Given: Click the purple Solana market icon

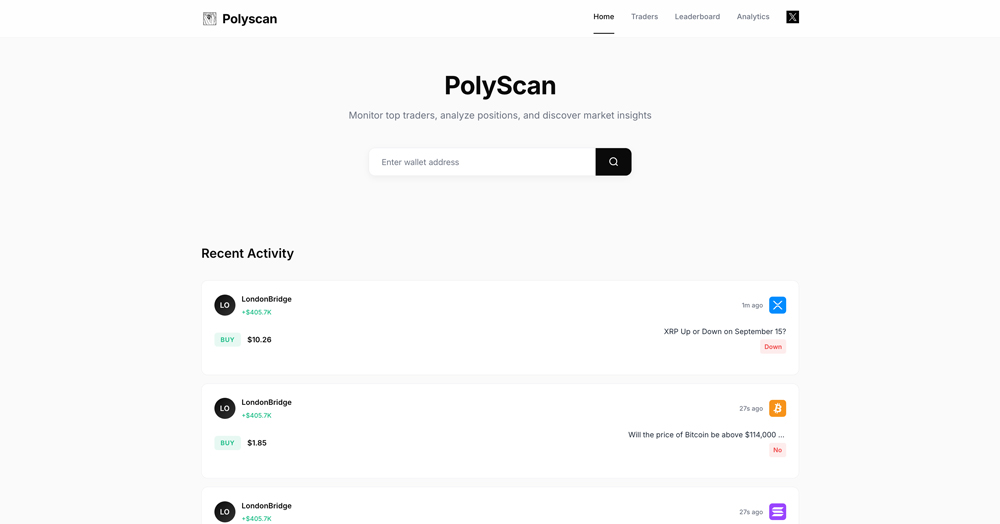Looking at the screenshot, I should point(777,512).
